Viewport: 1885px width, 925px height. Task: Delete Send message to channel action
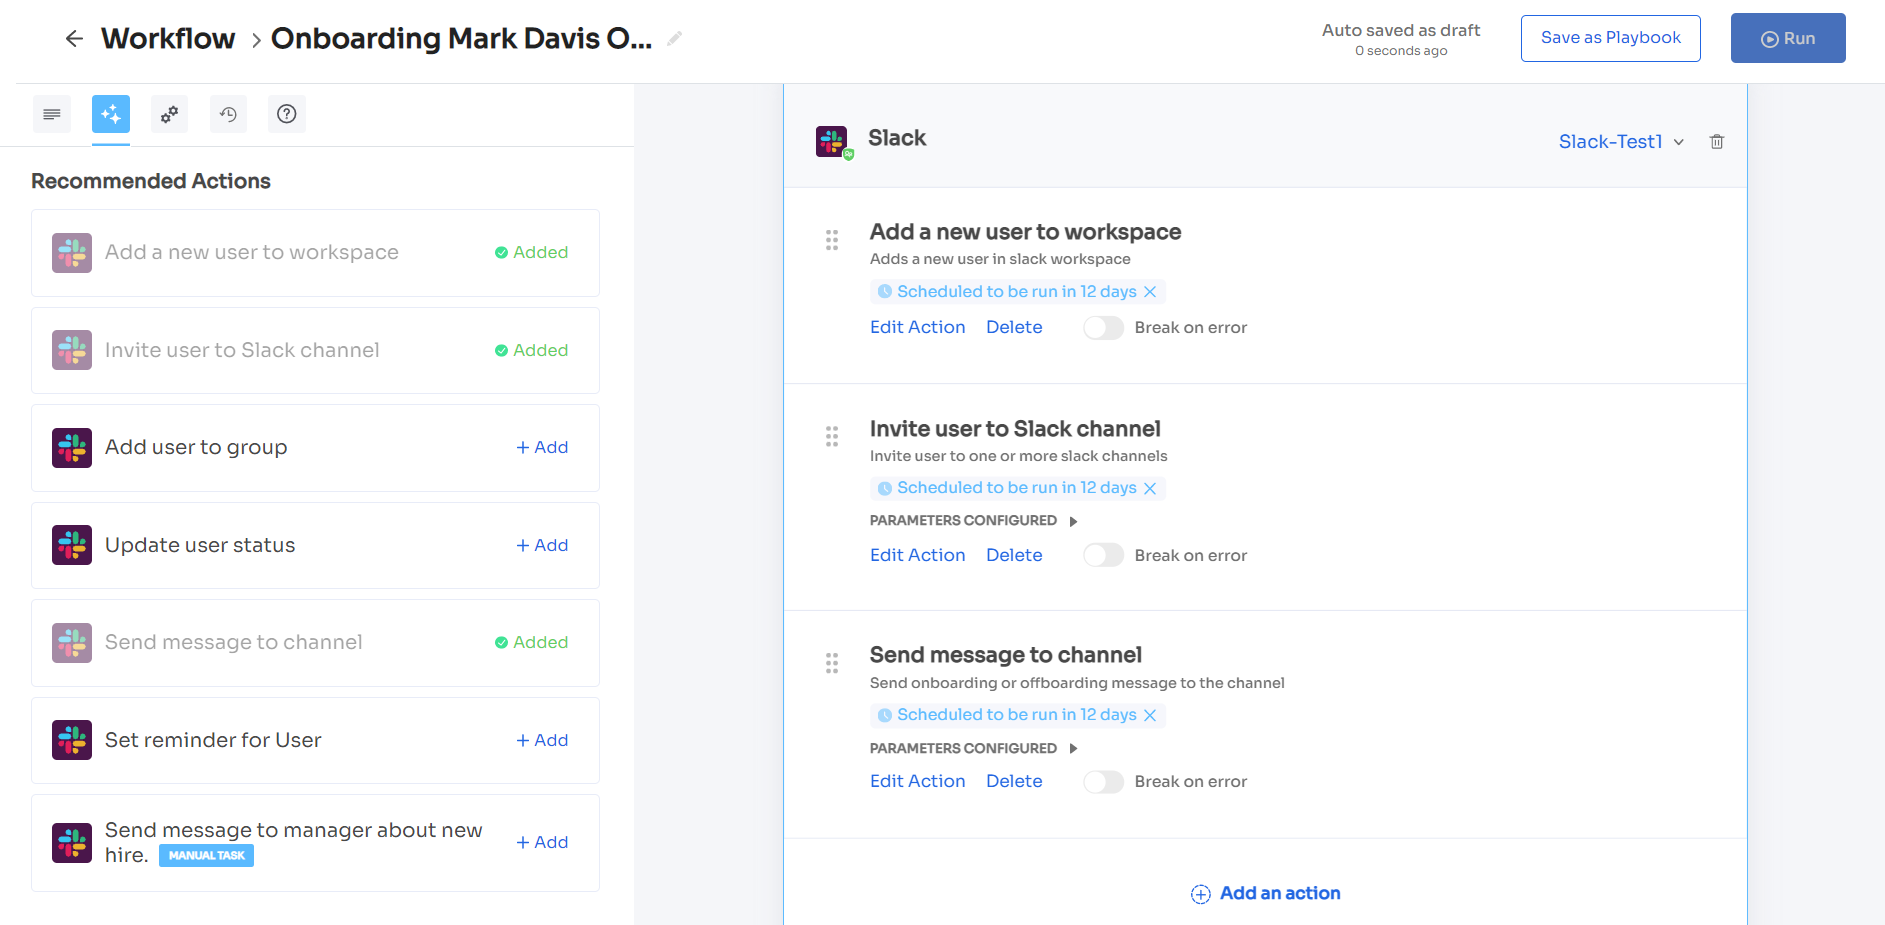1014,781
